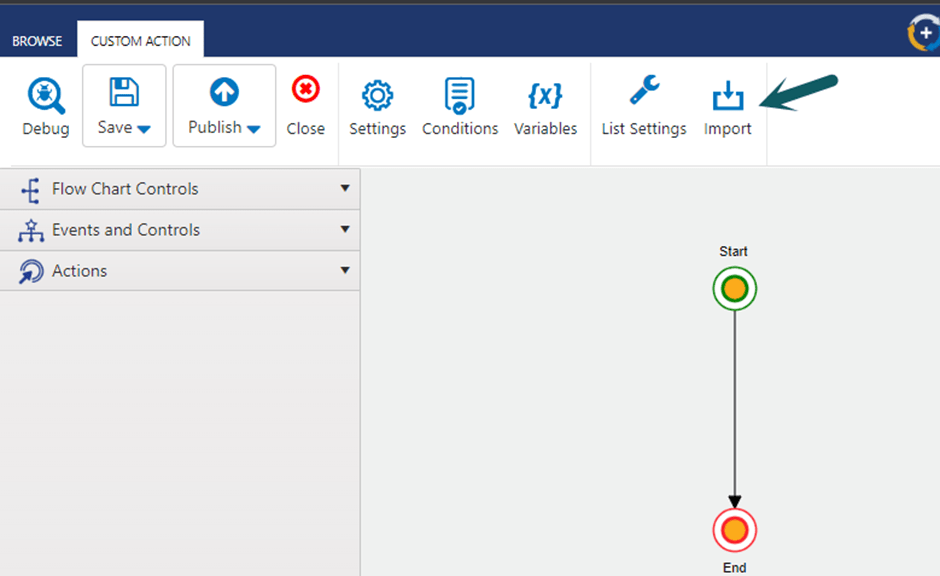Screen dimensions: 940x576
Task: Open the Save dropdown arrow
Action: click(144, 129)
